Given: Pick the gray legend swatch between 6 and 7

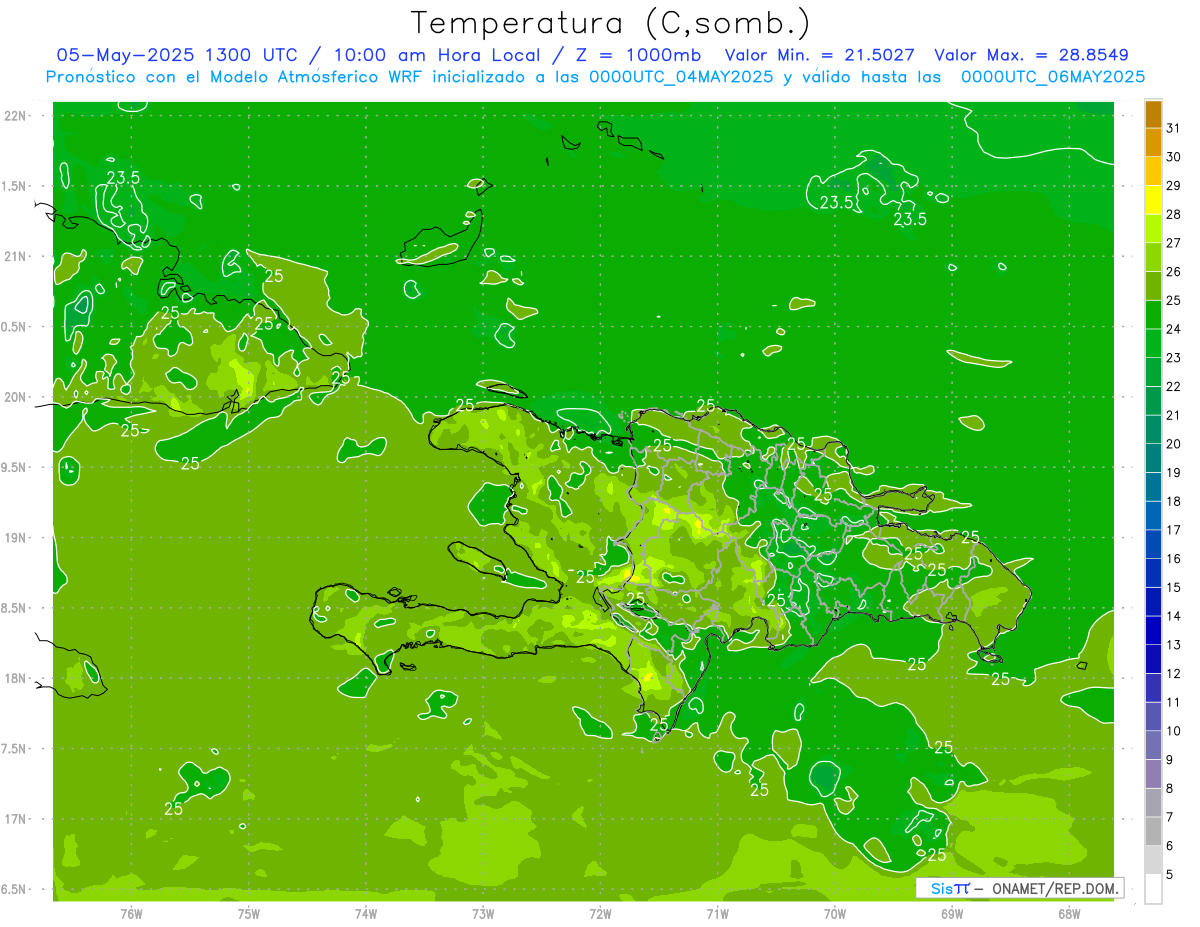Looking at the screenshot, I should pyautogui.click(x=1153, y=831).
